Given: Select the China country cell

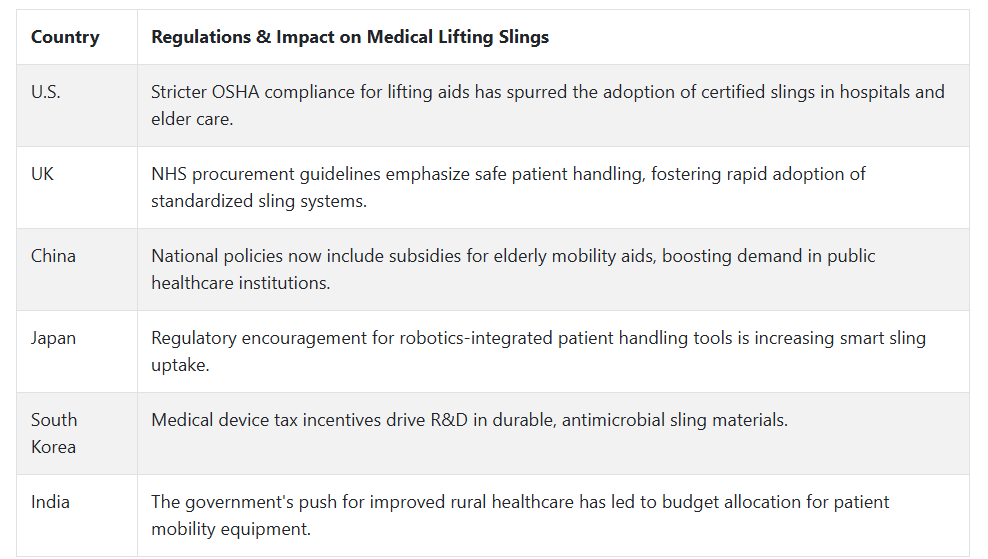Looking at the screenshot, I should coord(77,269).
